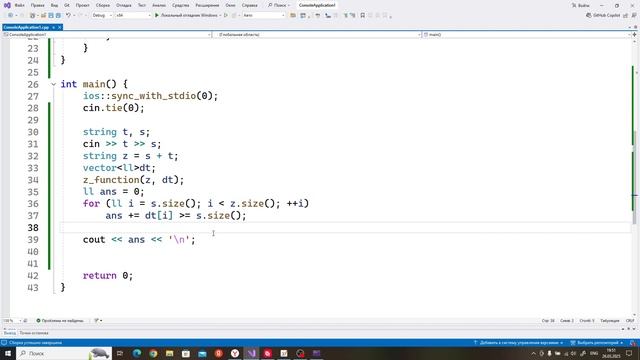640x360 pixels.
Task: Pin the ConsoleApplication1.cpp tab
Action: [x=53, y=27]
